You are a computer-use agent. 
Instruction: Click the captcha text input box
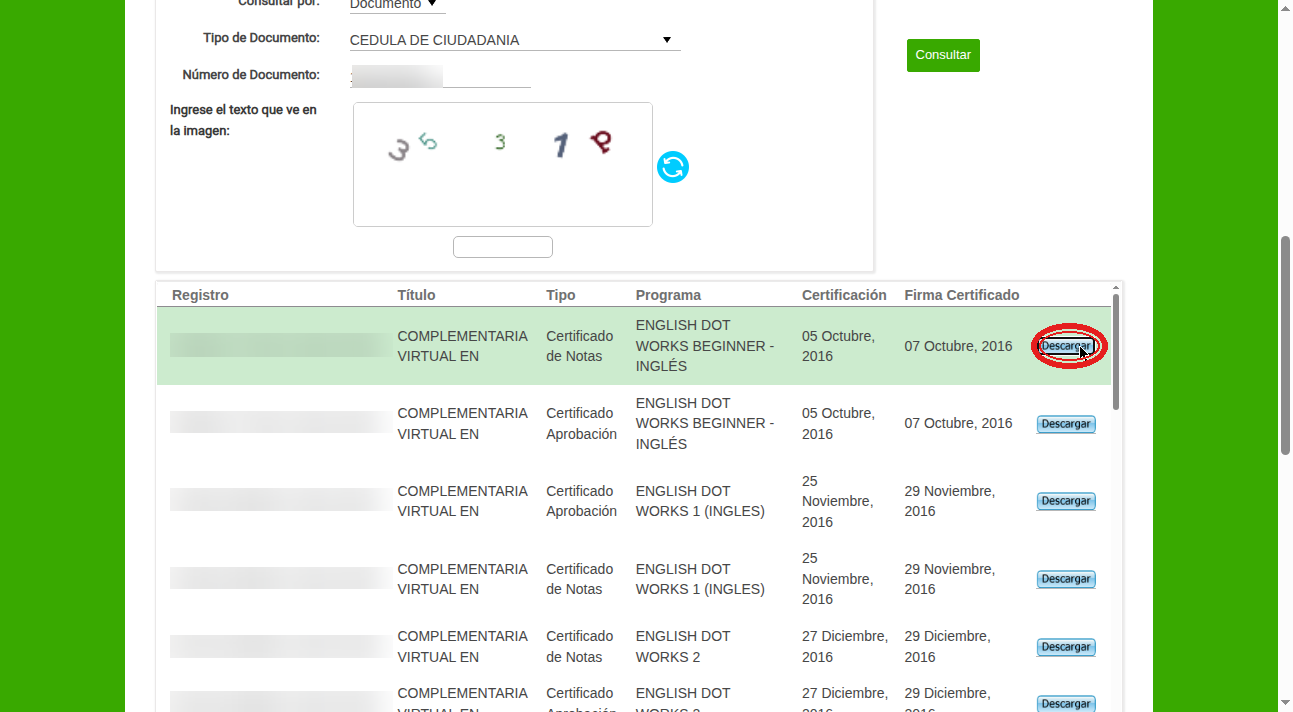point(503,247)
